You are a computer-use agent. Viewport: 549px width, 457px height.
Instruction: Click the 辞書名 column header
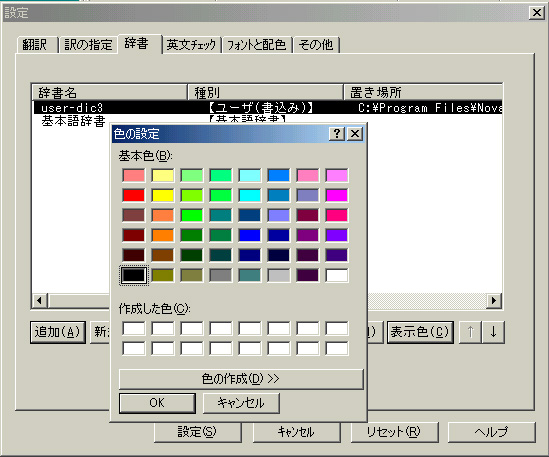tap(110, 92)
